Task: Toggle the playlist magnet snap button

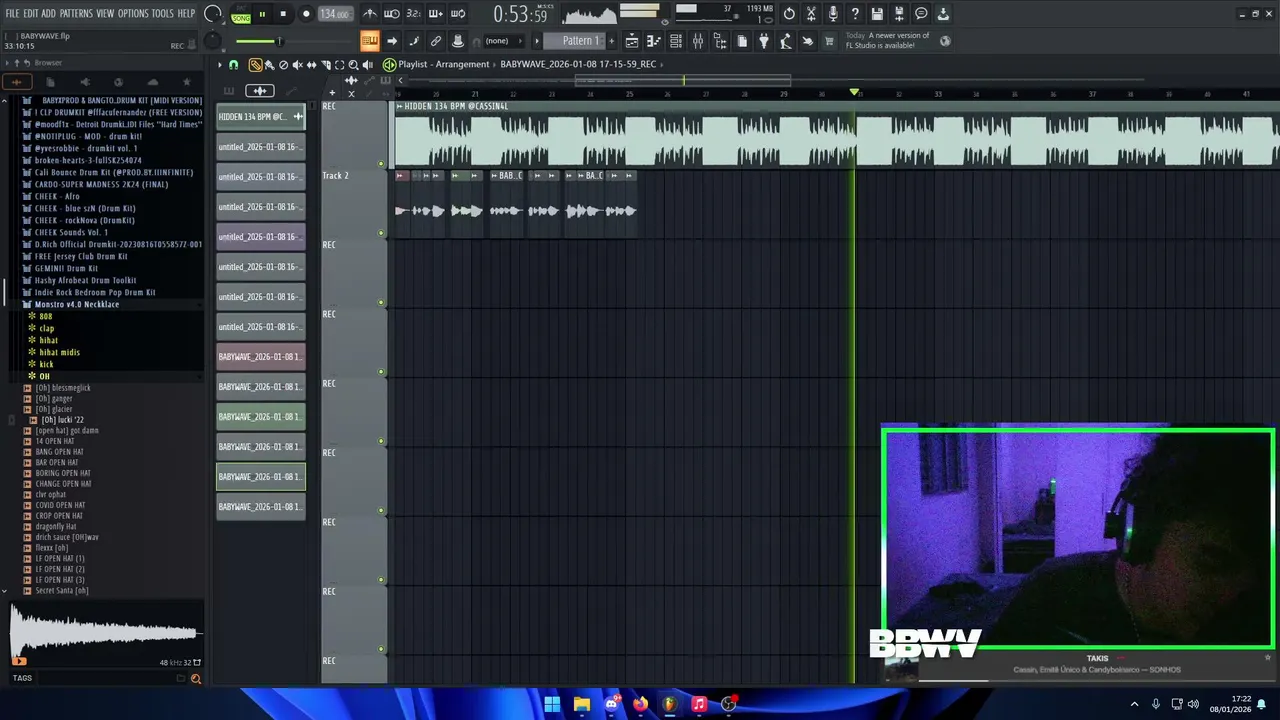Action: (234, 64)
